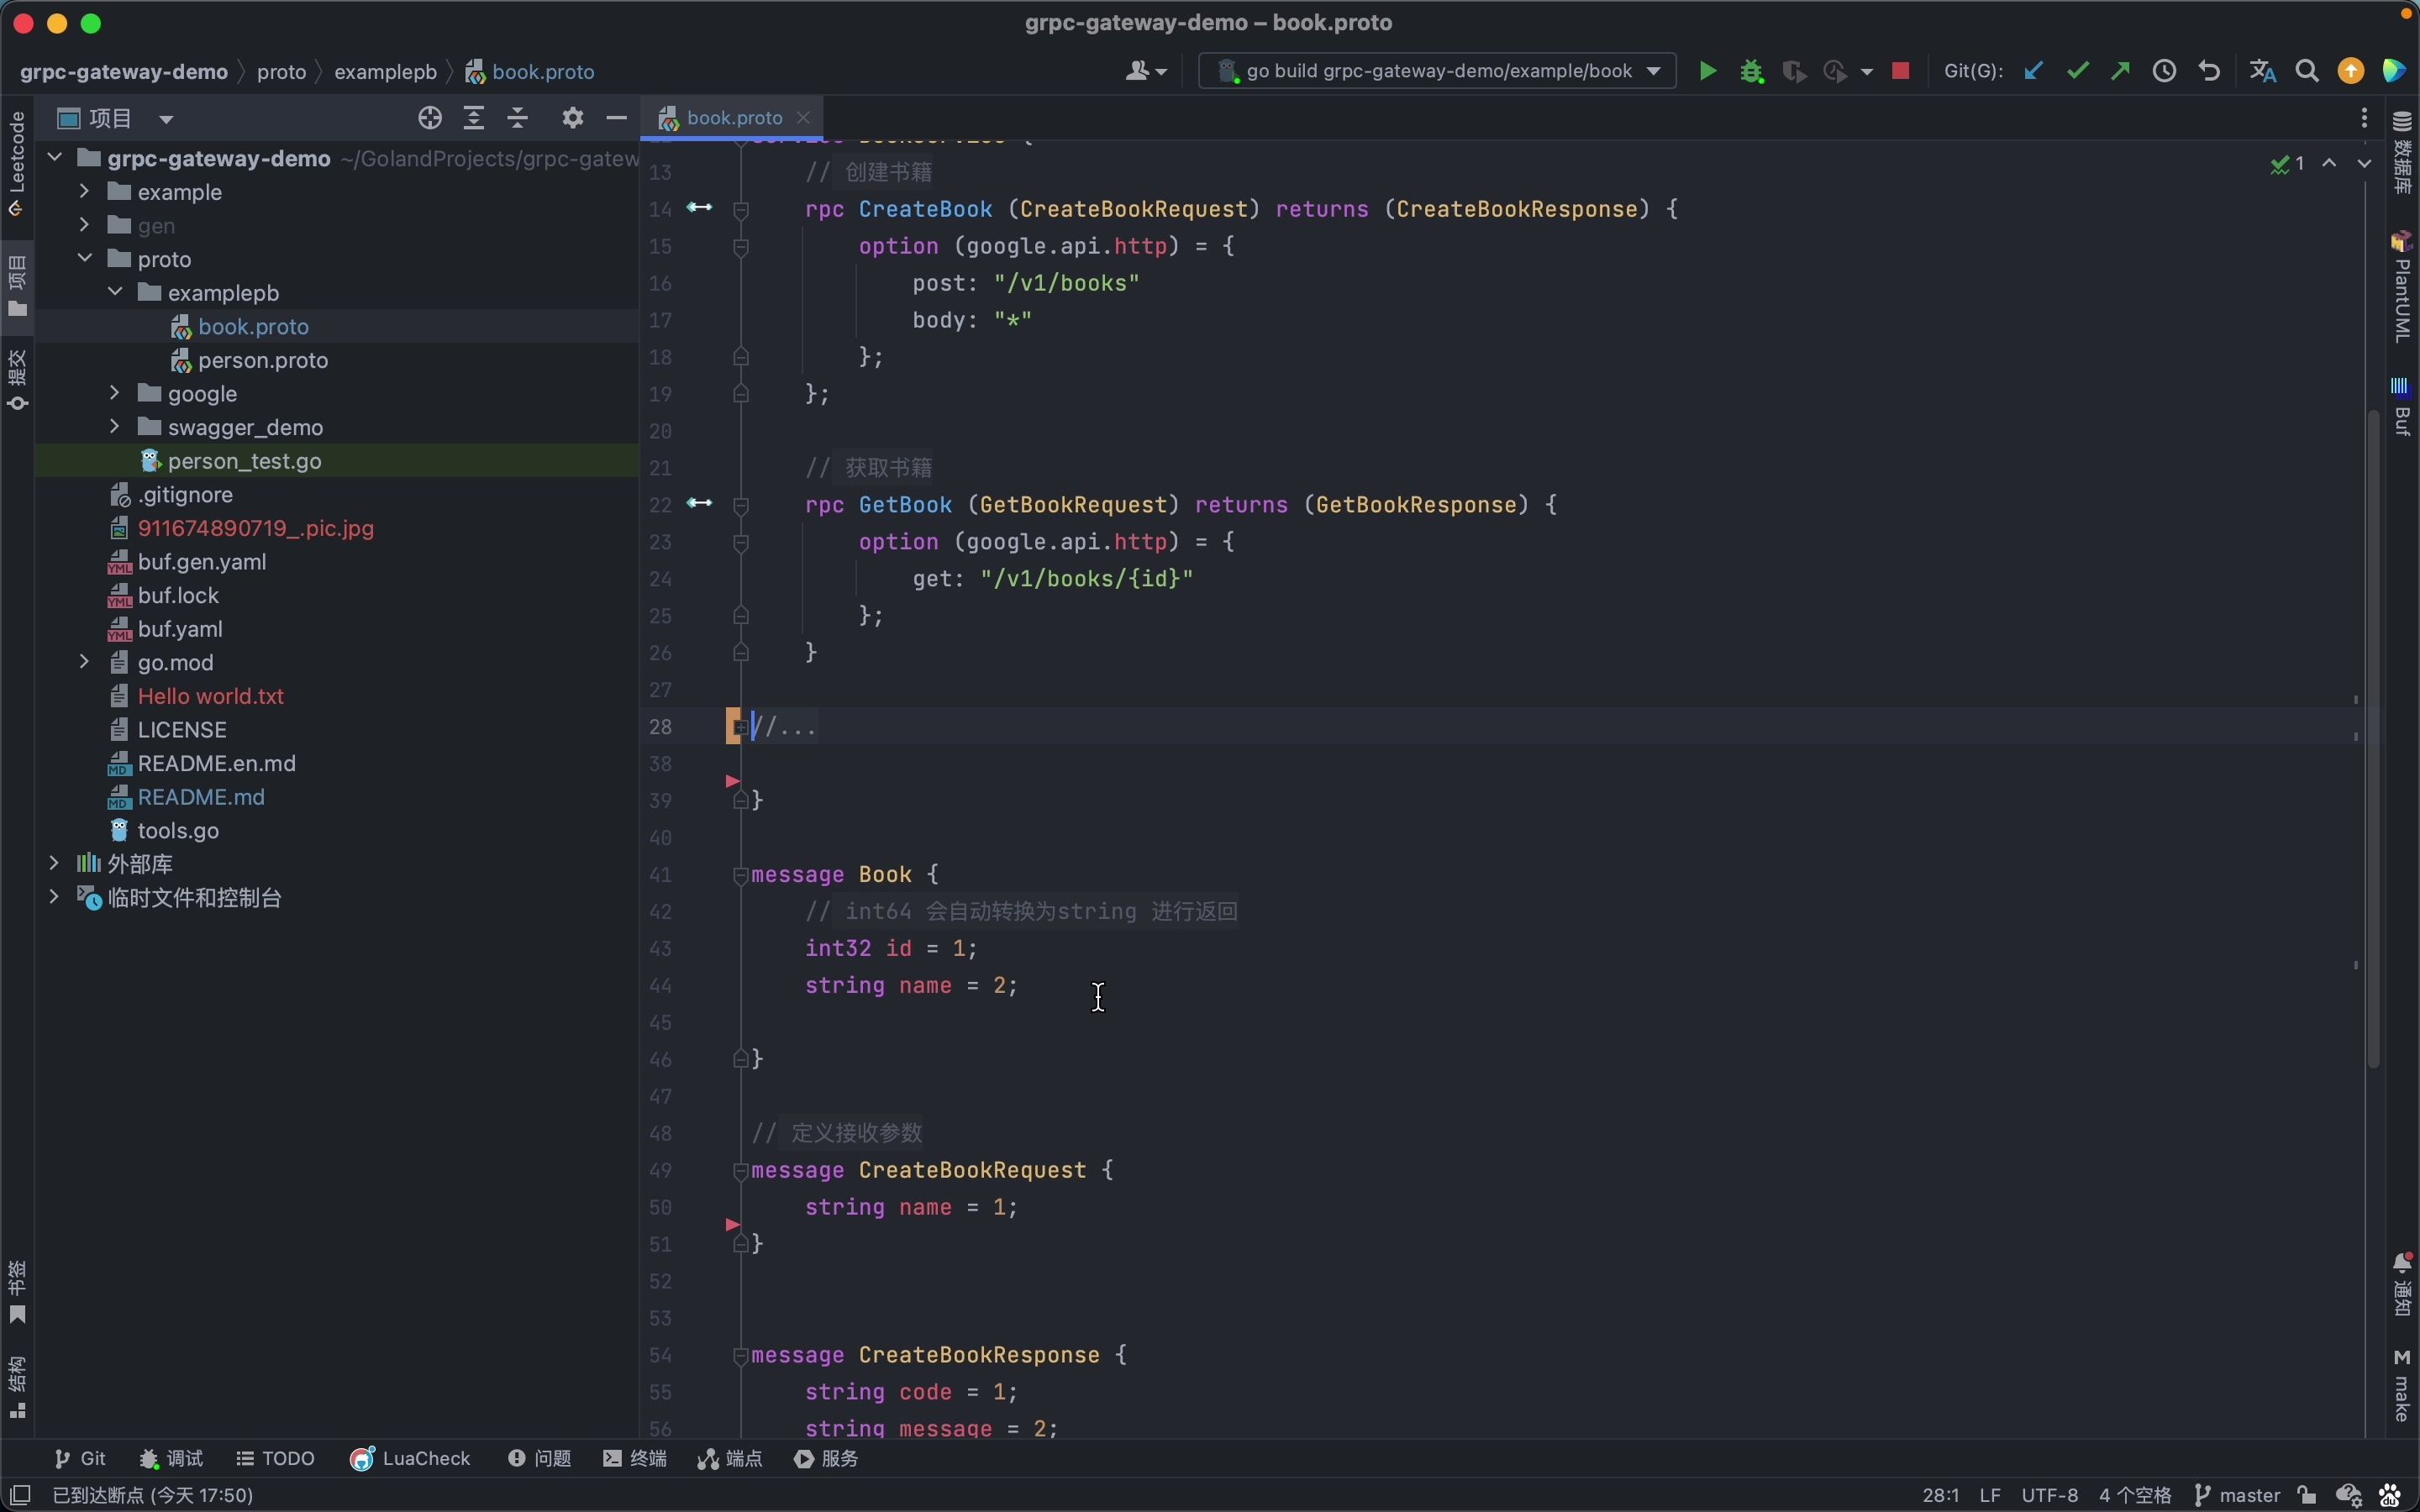Open person.proto in project tree

tap(263, 360)
